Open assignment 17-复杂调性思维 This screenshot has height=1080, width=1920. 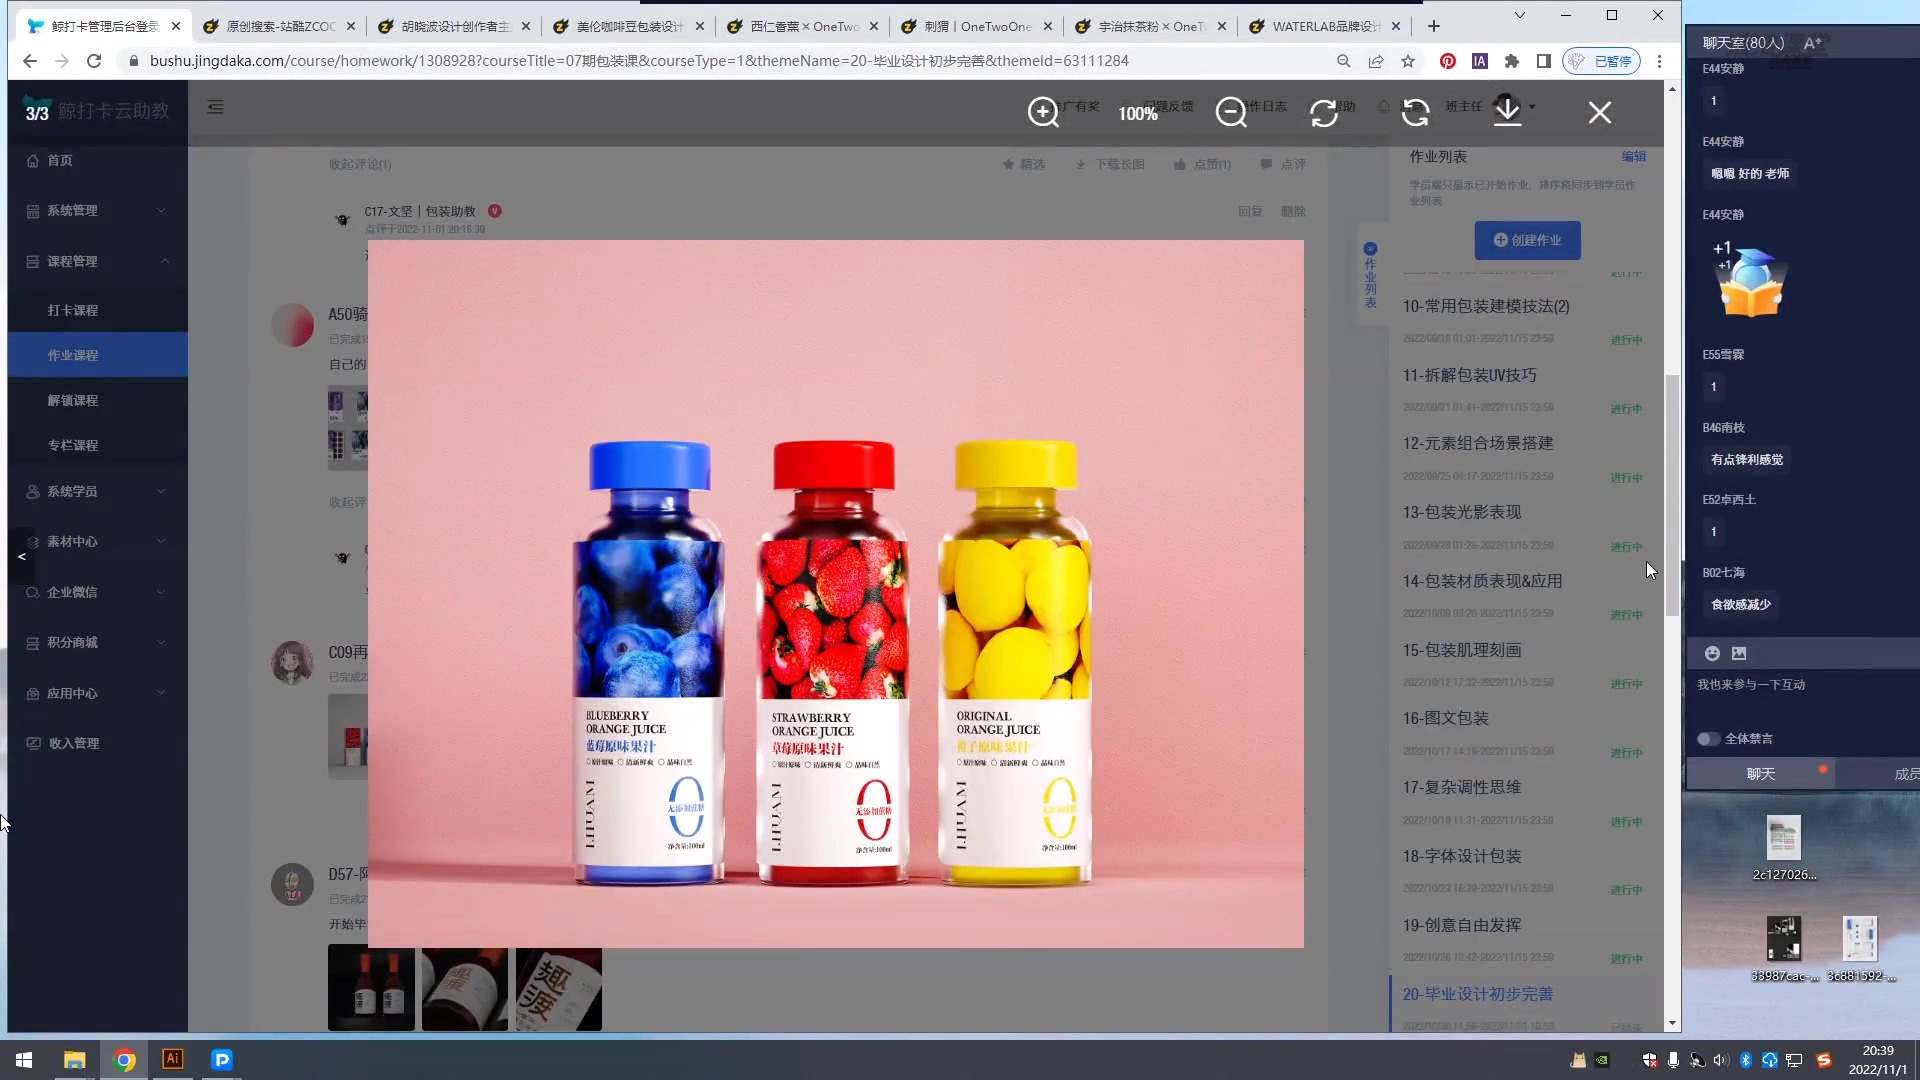click(x=1461, y=787)
